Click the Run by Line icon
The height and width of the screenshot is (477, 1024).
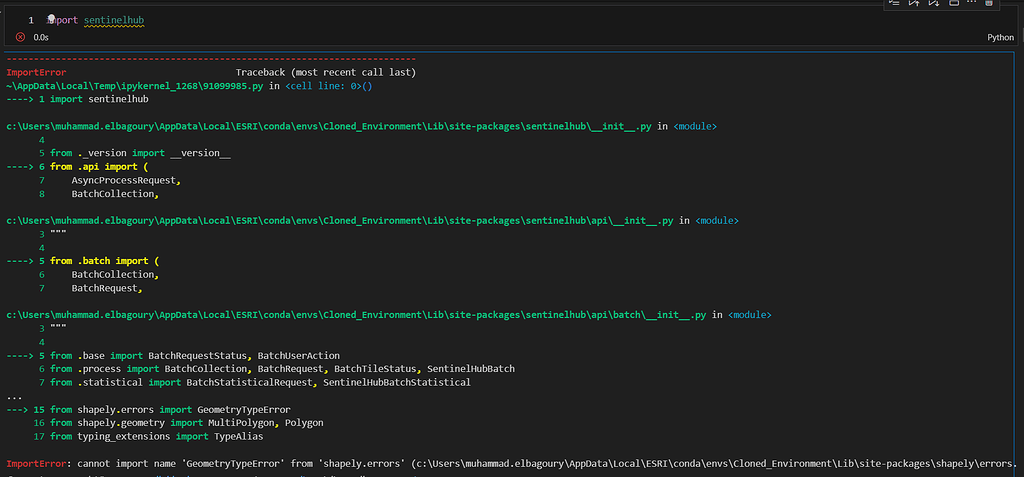pos(894,3)
